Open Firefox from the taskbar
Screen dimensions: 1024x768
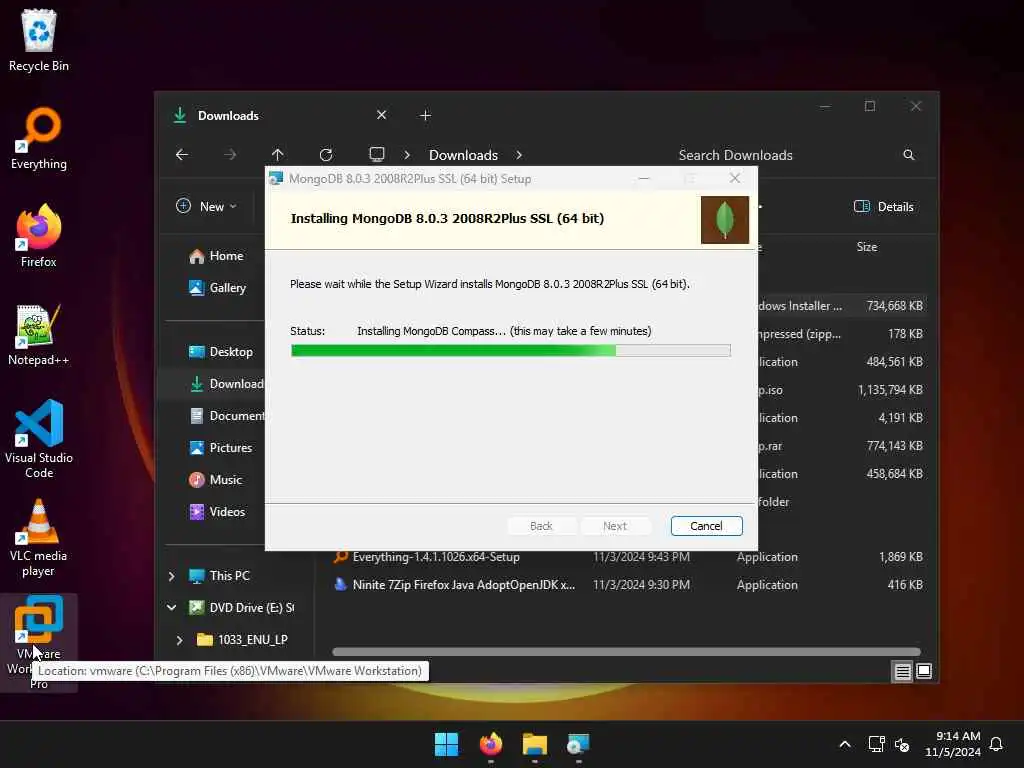click(490, 744)
